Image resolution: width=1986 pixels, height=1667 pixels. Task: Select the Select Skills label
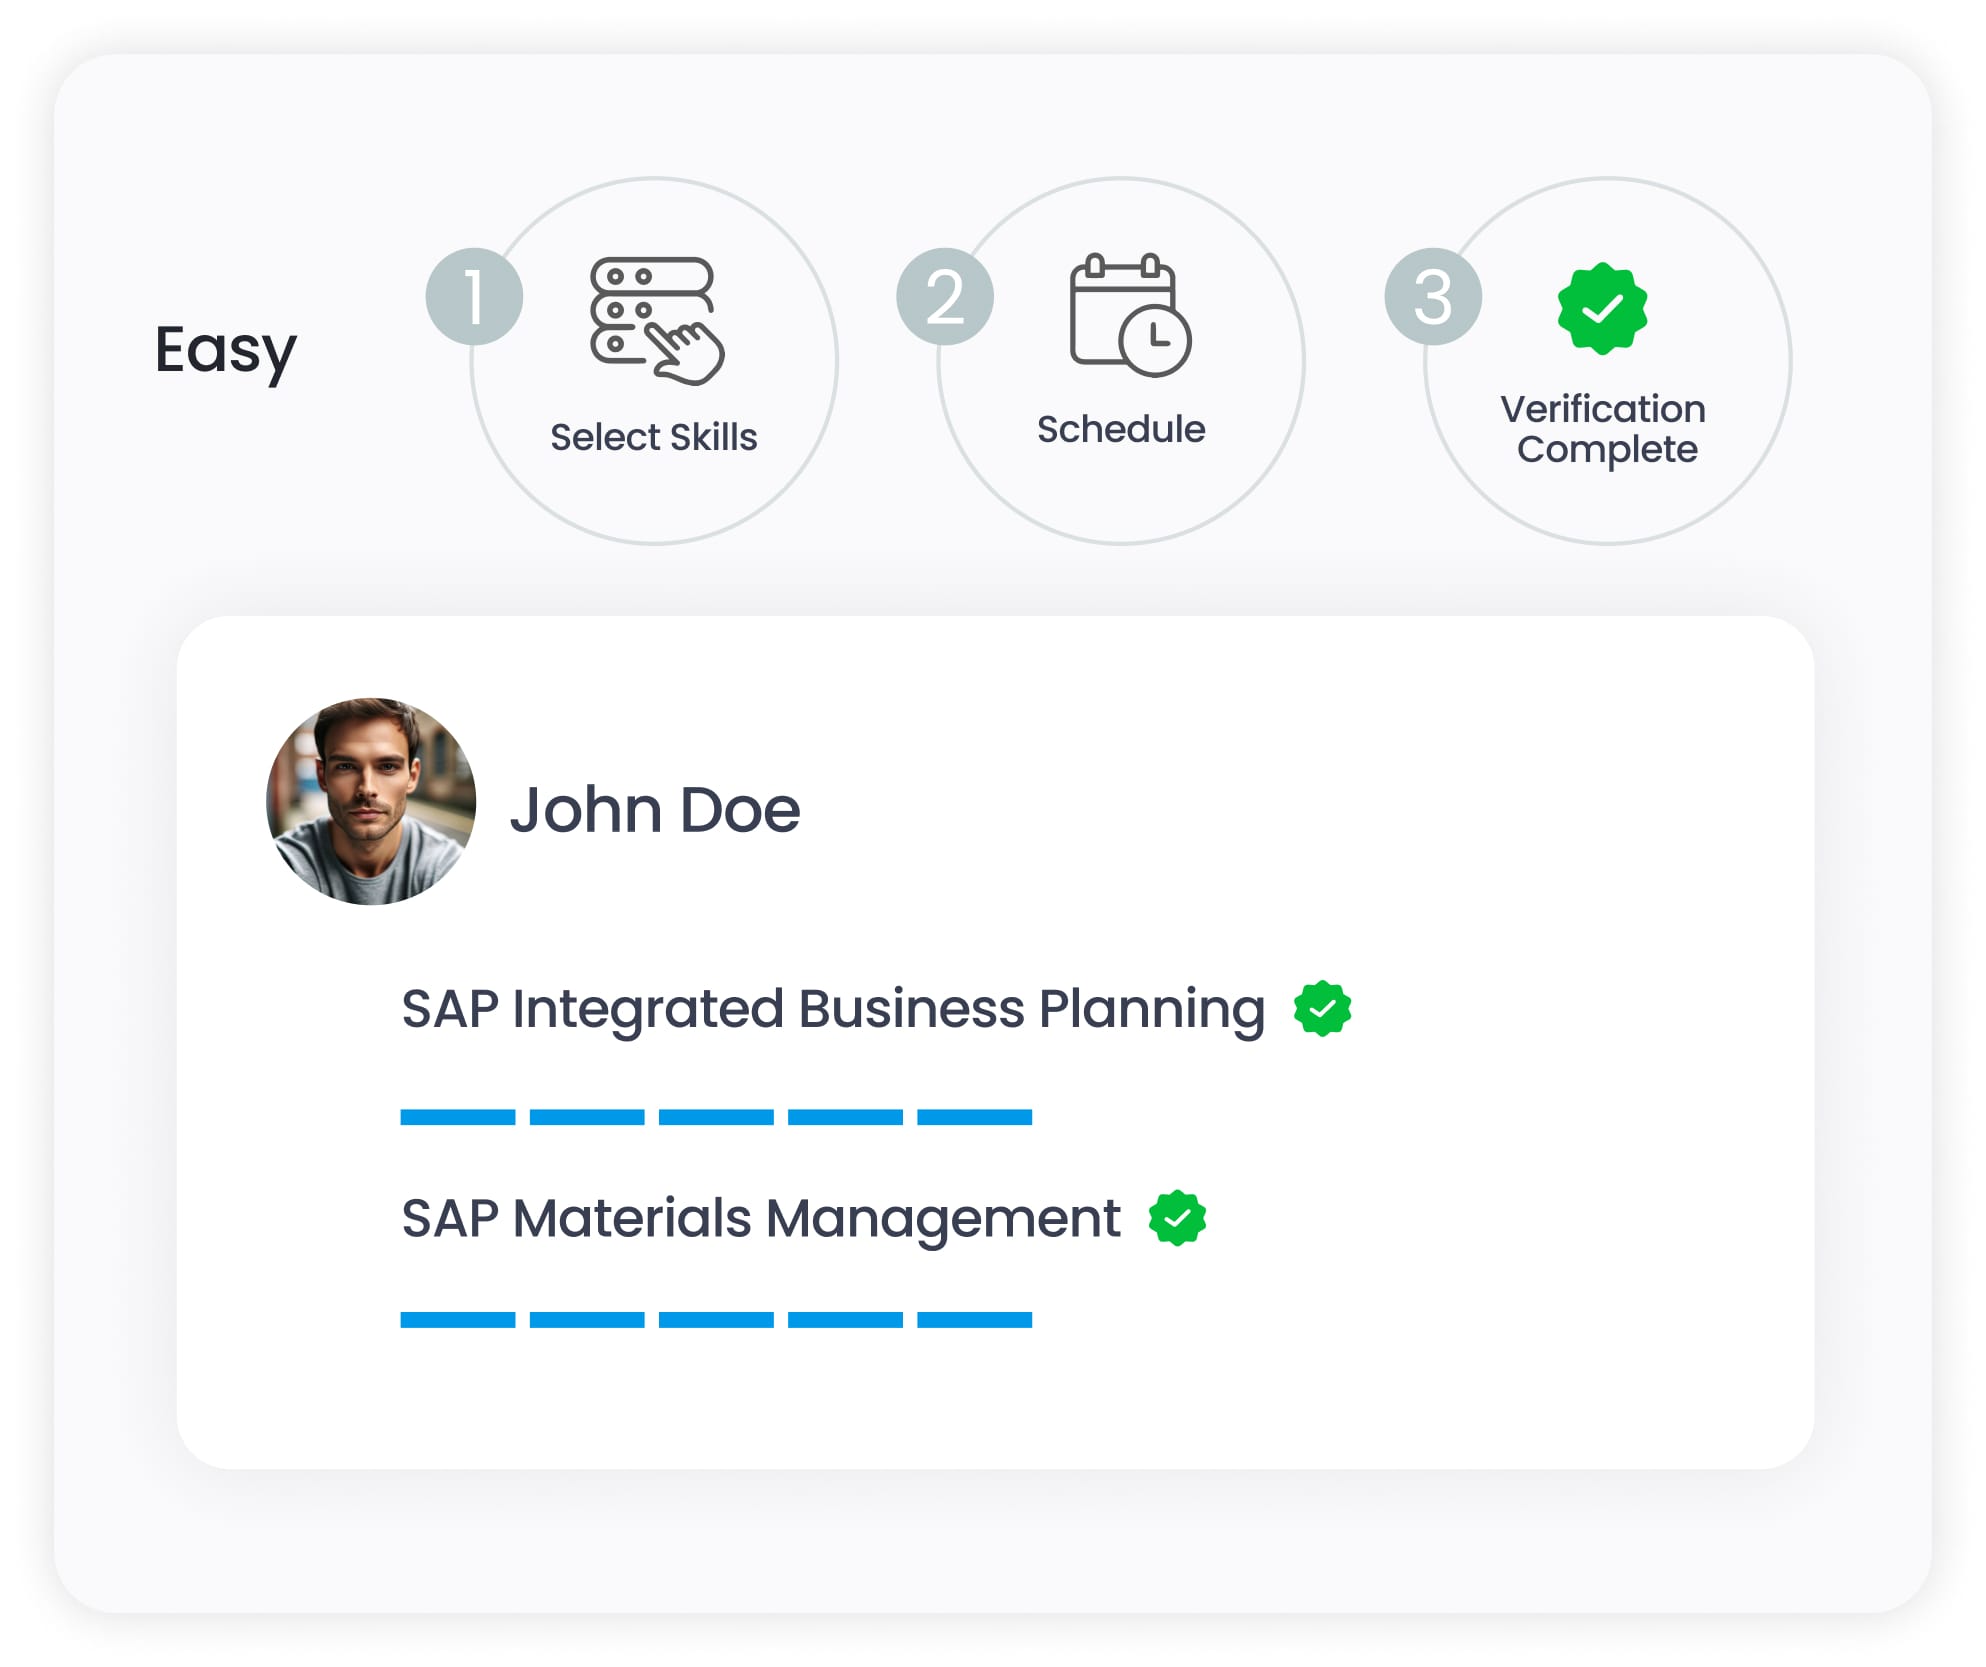[654, 437]
